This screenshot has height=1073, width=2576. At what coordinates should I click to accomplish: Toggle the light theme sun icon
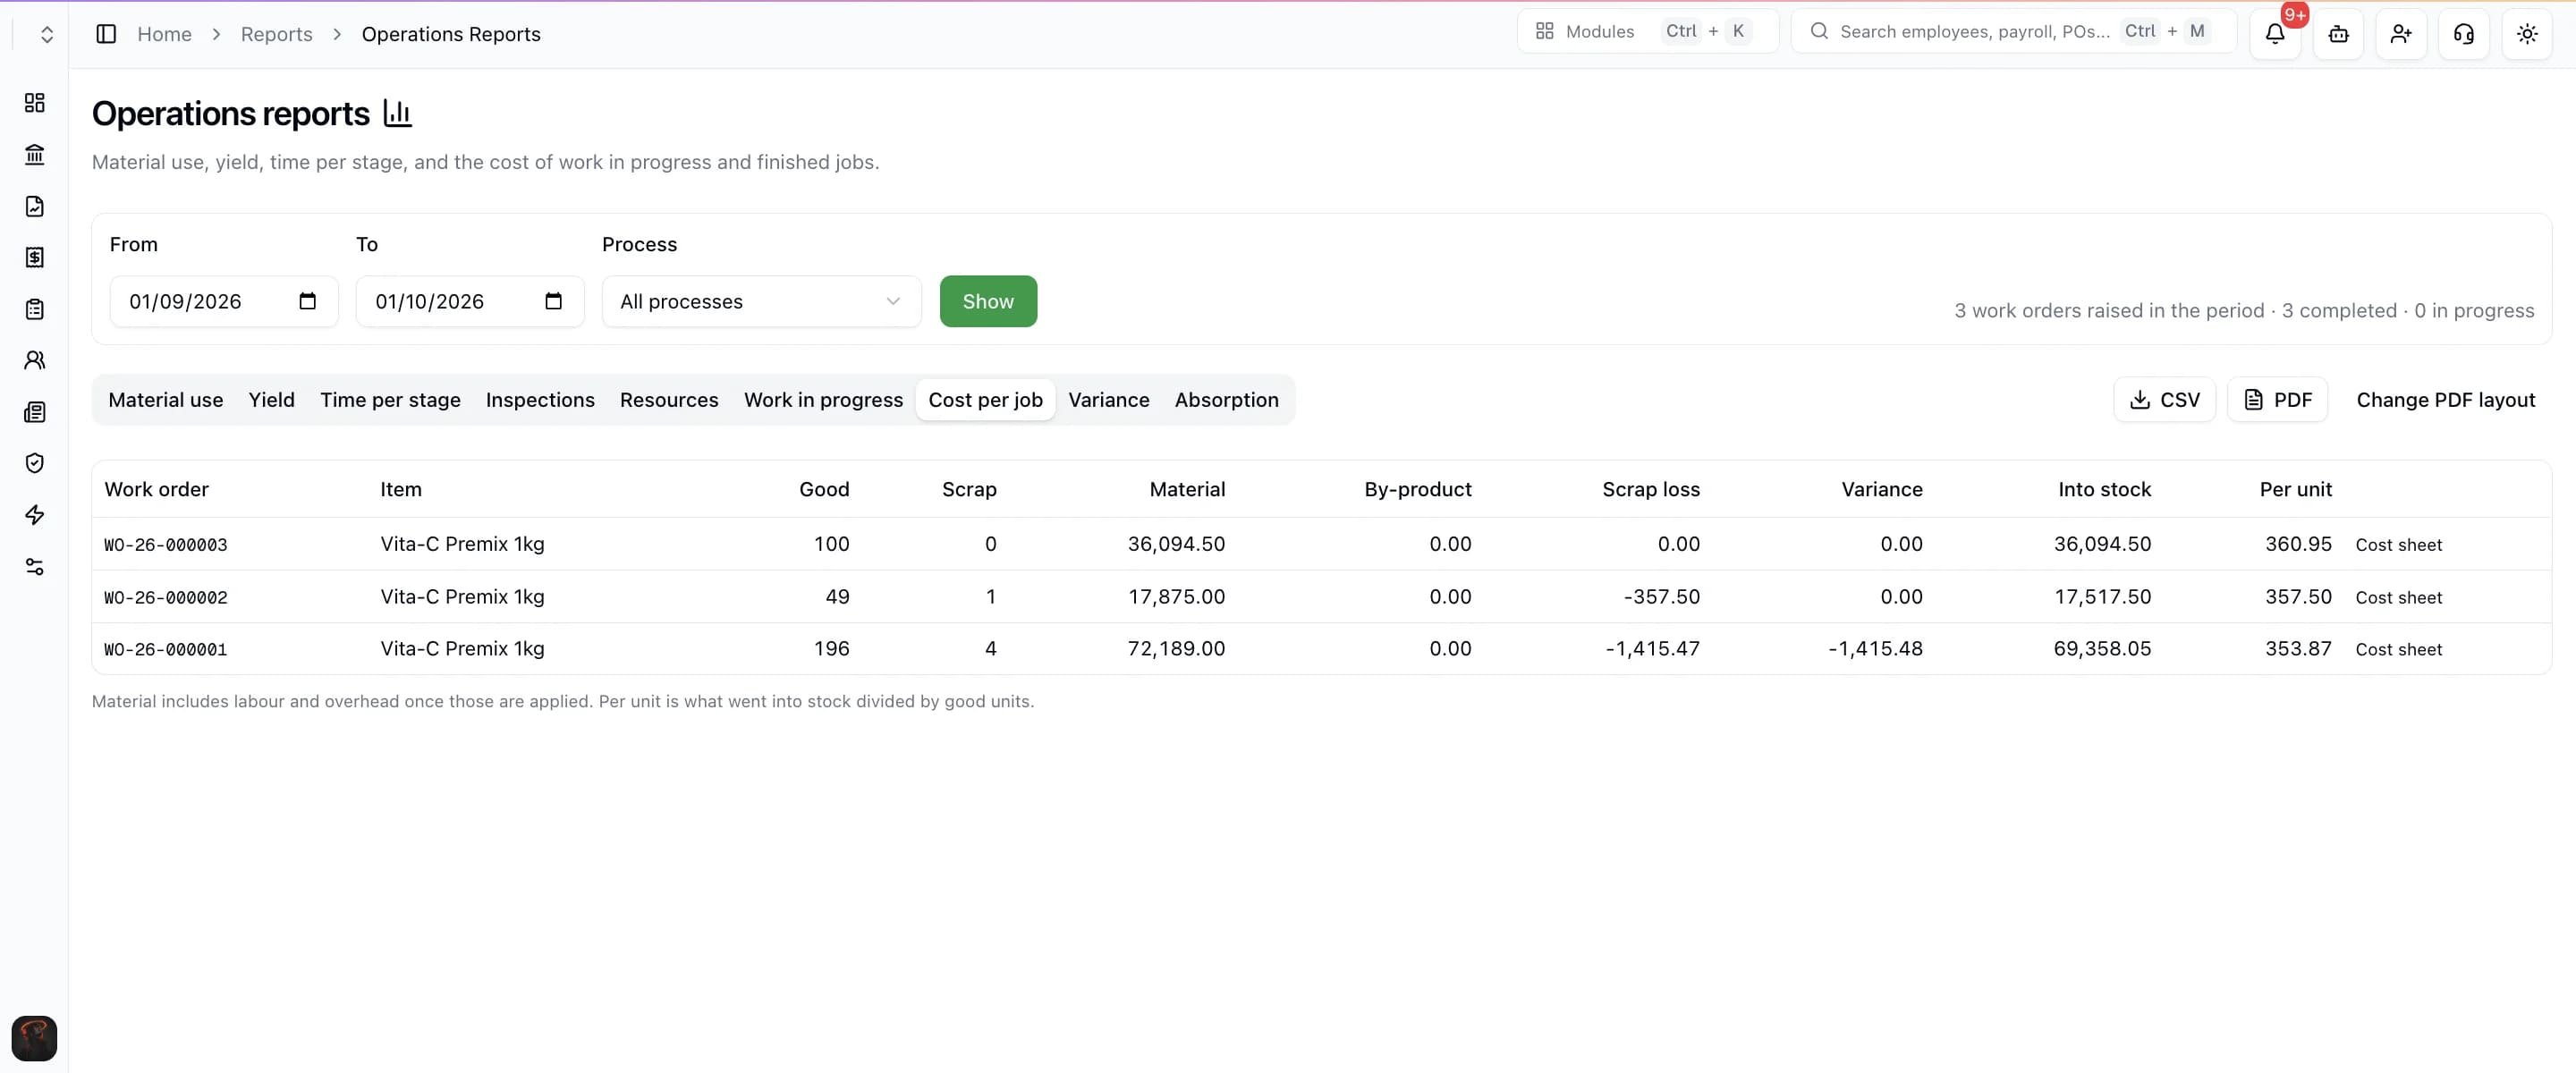[x=2527, y=34]
